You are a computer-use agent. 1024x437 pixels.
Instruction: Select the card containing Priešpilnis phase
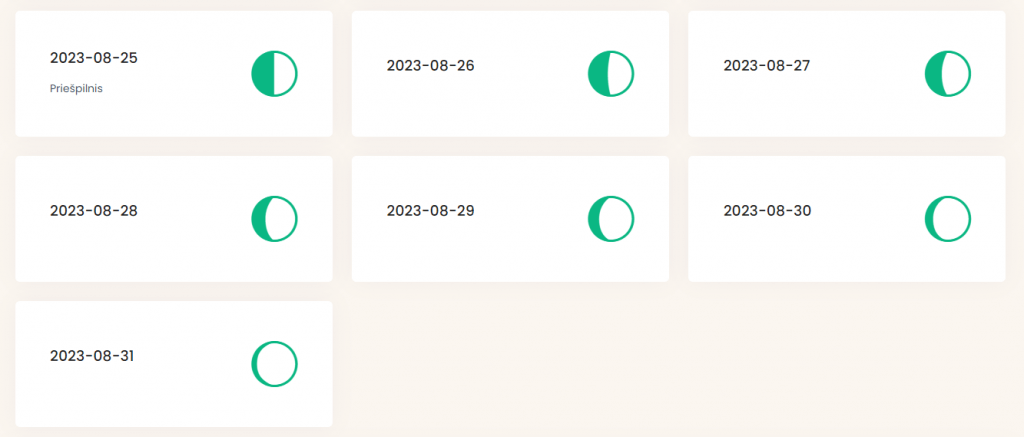[174, 73]
